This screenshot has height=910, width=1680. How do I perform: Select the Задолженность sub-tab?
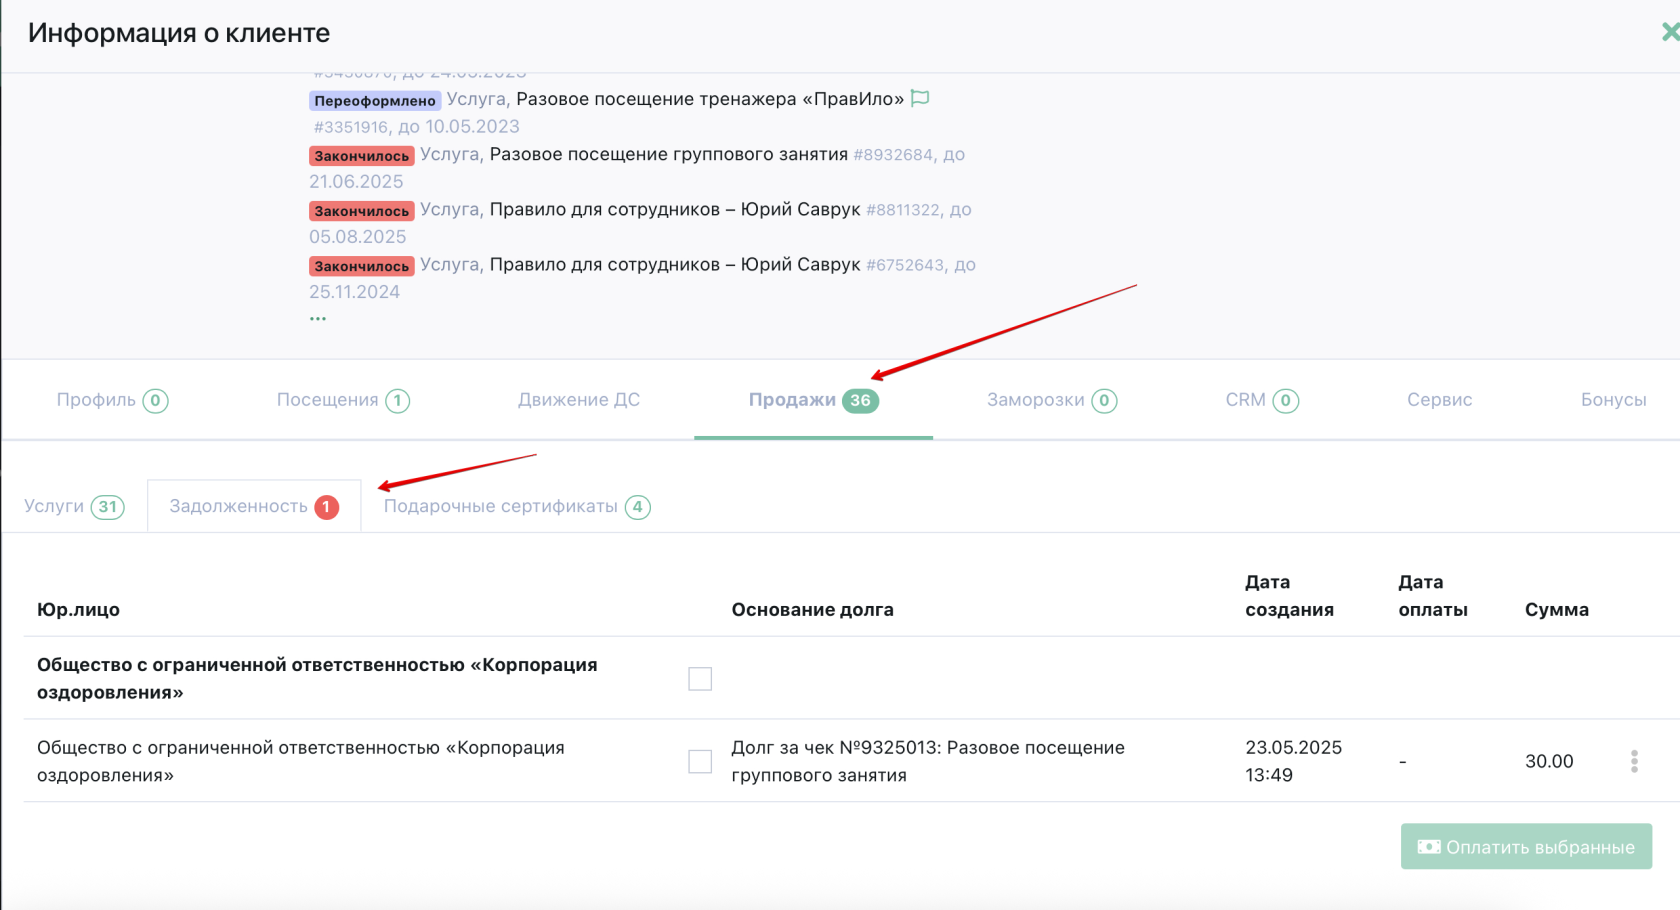pos(253,506)
